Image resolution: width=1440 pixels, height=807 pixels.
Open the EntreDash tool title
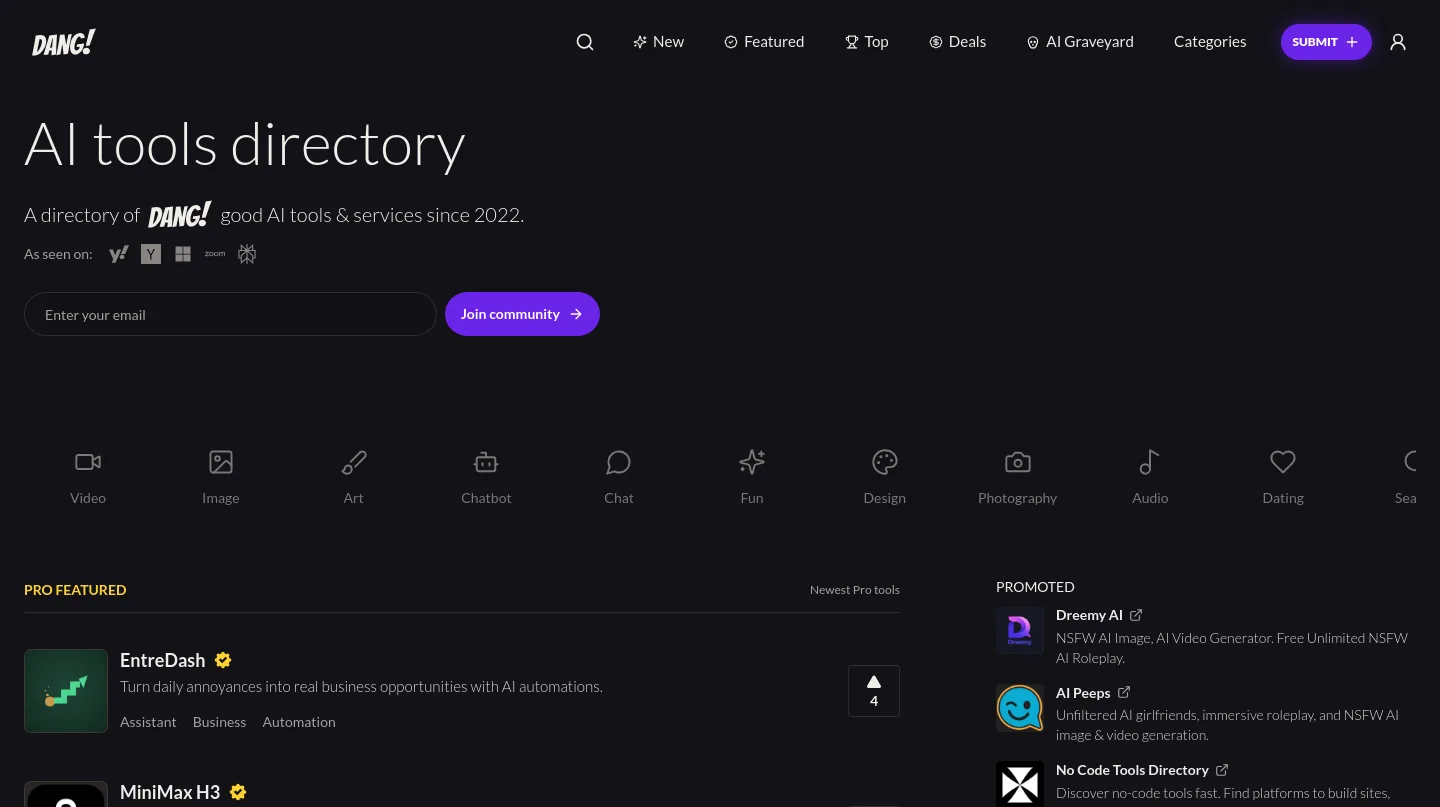[162, 660]
